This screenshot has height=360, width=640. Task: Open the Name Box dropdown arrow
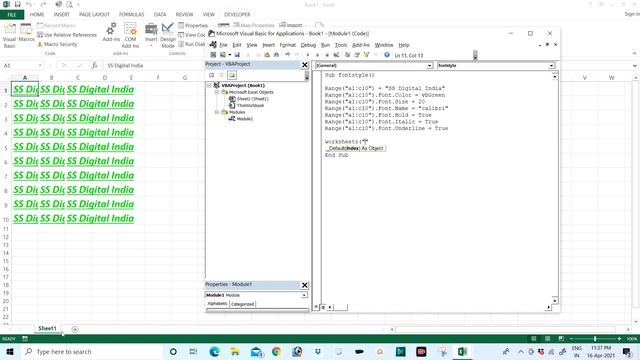(40, 65)
